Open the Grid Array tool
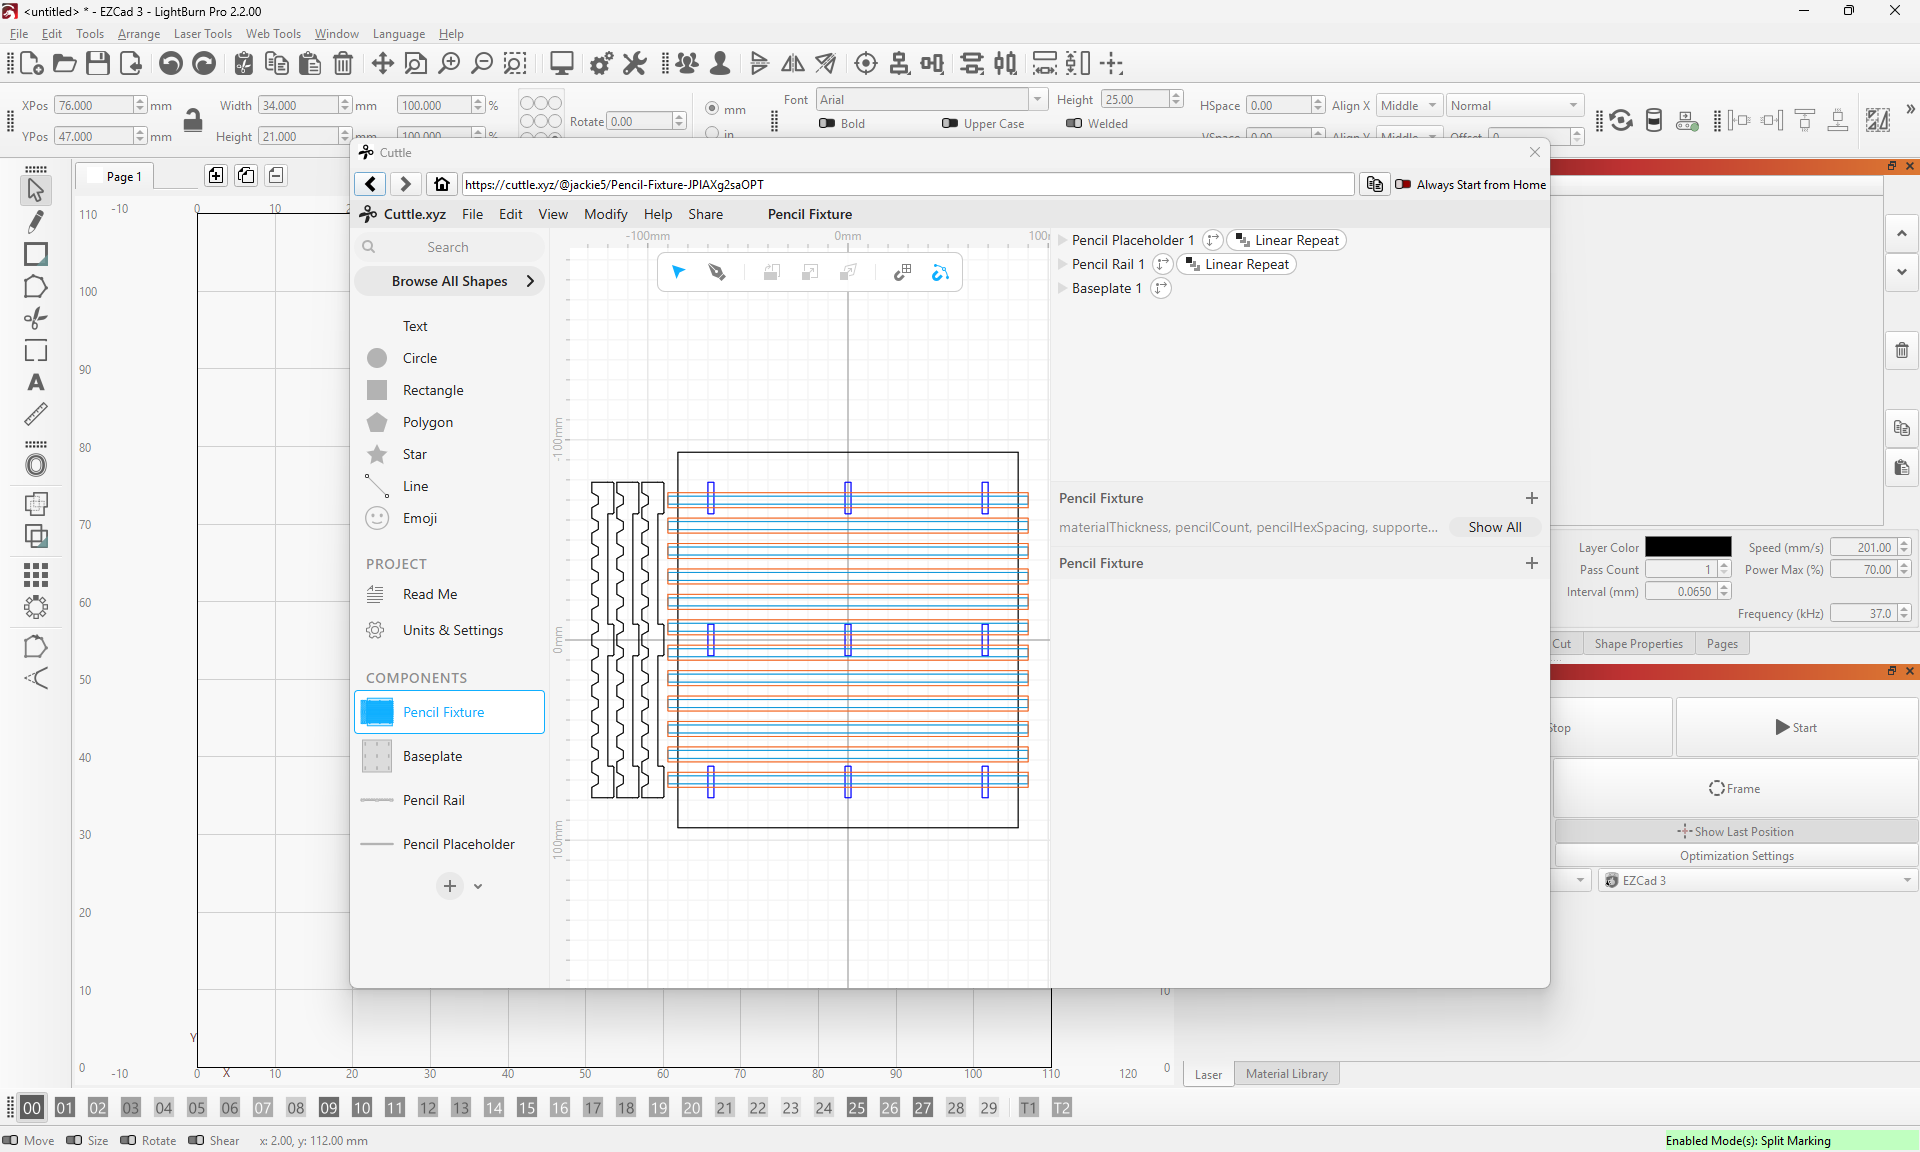1920x1152 pixels. pos(36,575)
